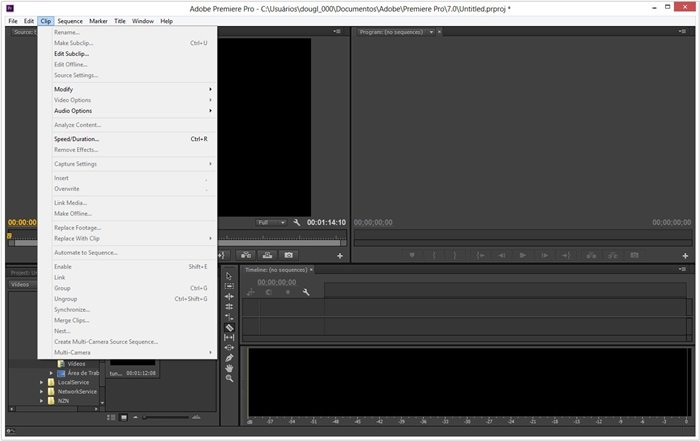
Task: Select the Selection arrow tool
Action: coord(229,276)
